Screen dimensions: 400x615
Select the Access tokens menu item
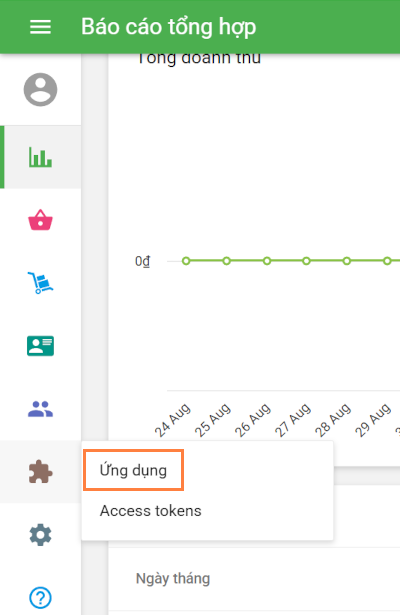pos(151,511)
